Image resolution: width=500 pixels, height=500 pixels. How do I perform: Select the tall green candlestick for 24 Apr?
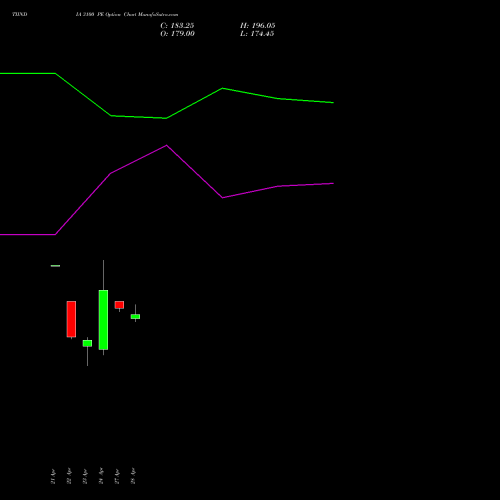103,320
